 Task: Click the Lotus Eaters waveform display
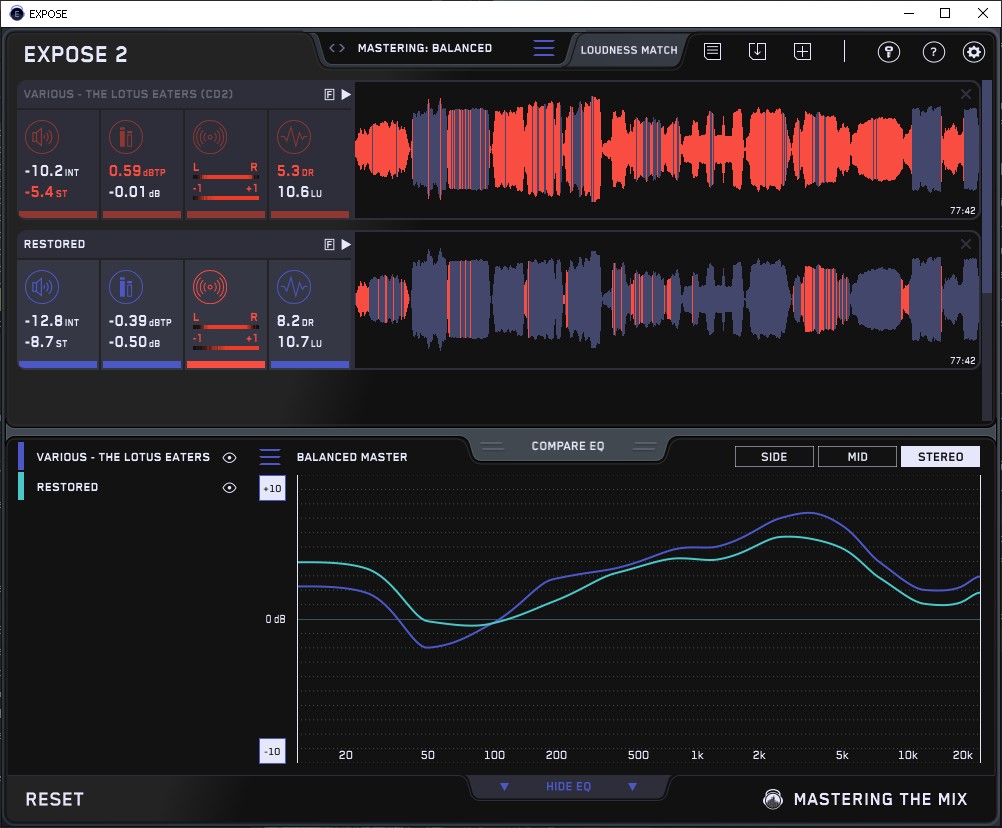[667, 150]
